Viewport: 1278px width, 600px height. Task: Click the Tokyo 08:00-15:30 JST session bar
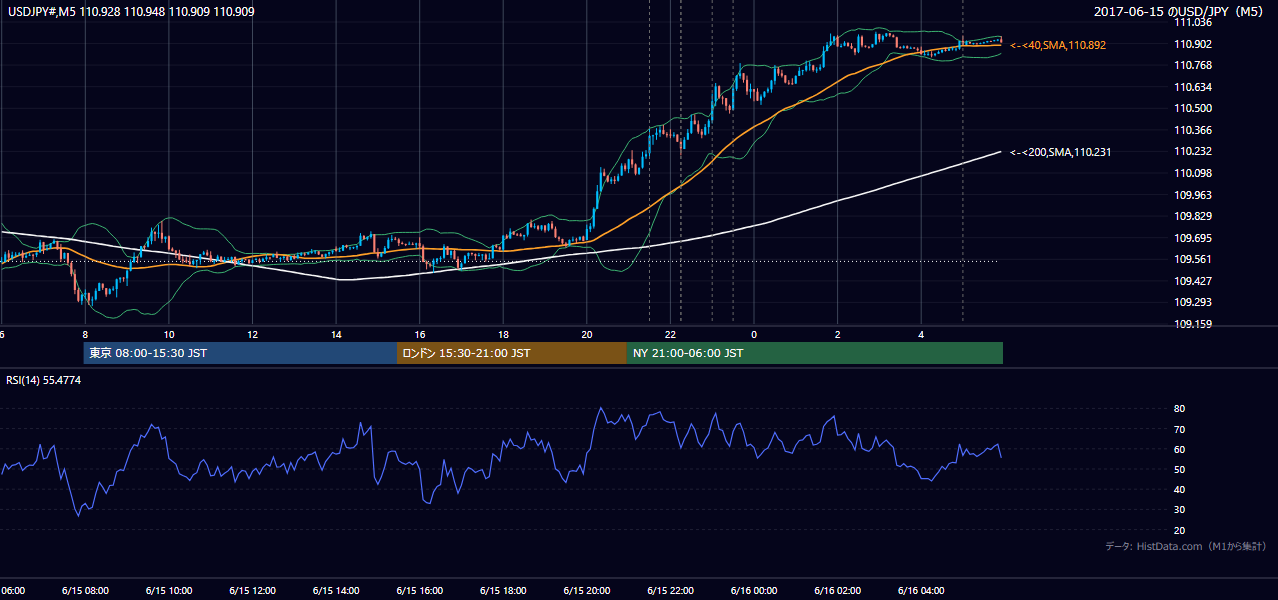coord(240,353)
